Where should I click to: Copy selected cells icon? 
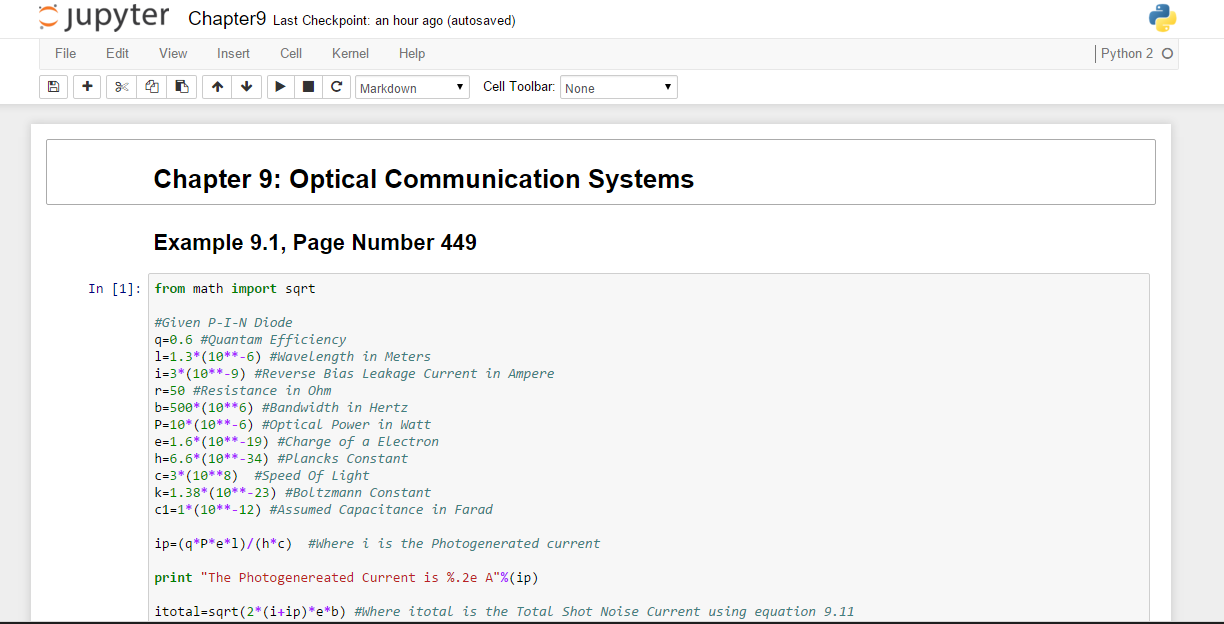pos(152,87)
